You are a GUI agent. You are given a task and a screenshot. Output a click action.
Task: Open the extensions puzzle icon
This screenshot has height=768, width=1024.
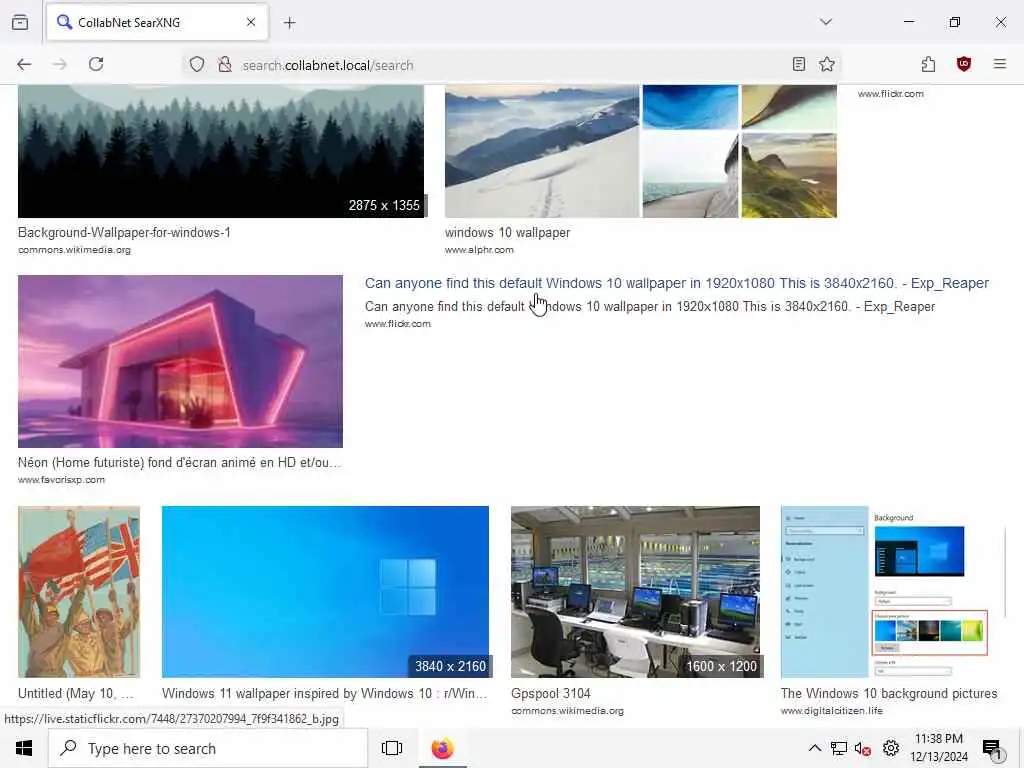pyautogui.click(x=929, y=64)
